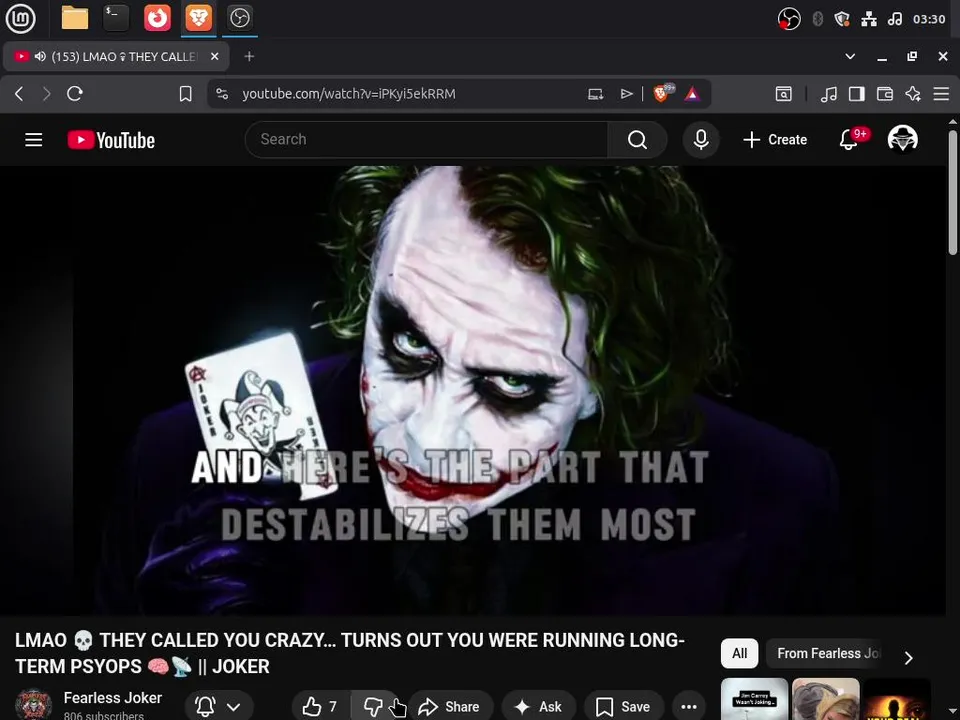Open the Create button

(774, 140)
